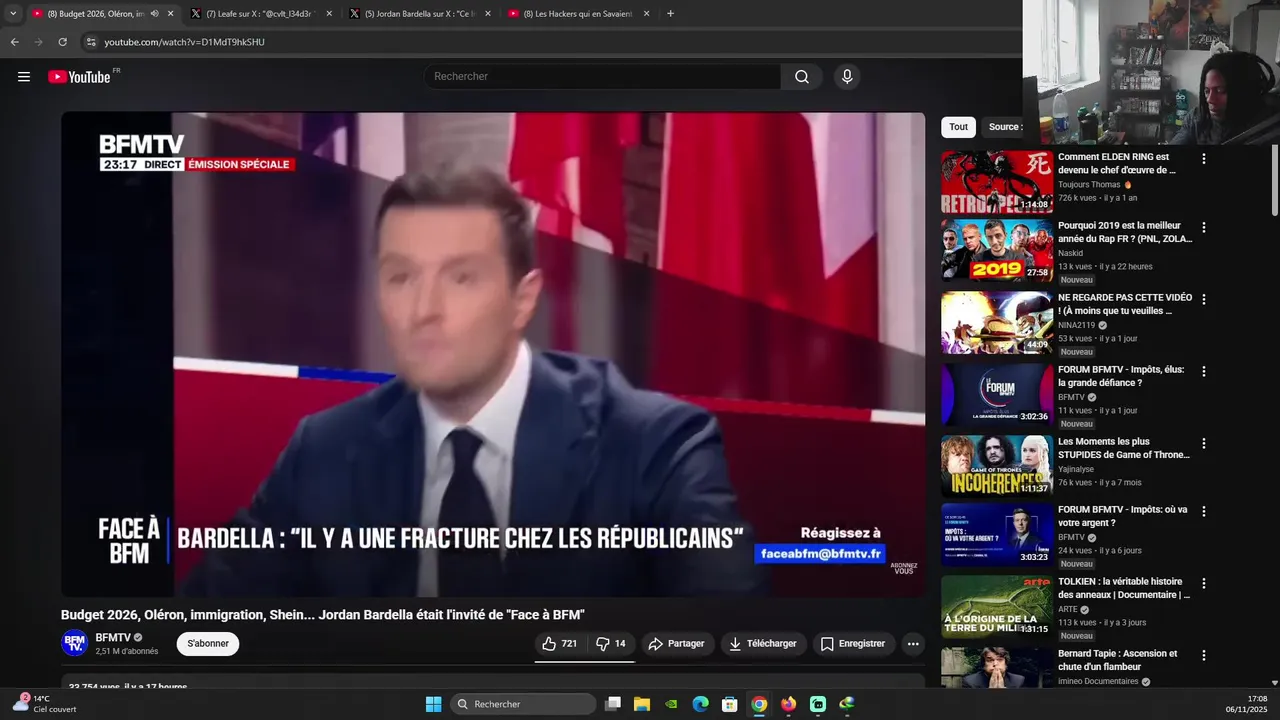Open options for Bernard Tapie video

tap(1203, 655)
